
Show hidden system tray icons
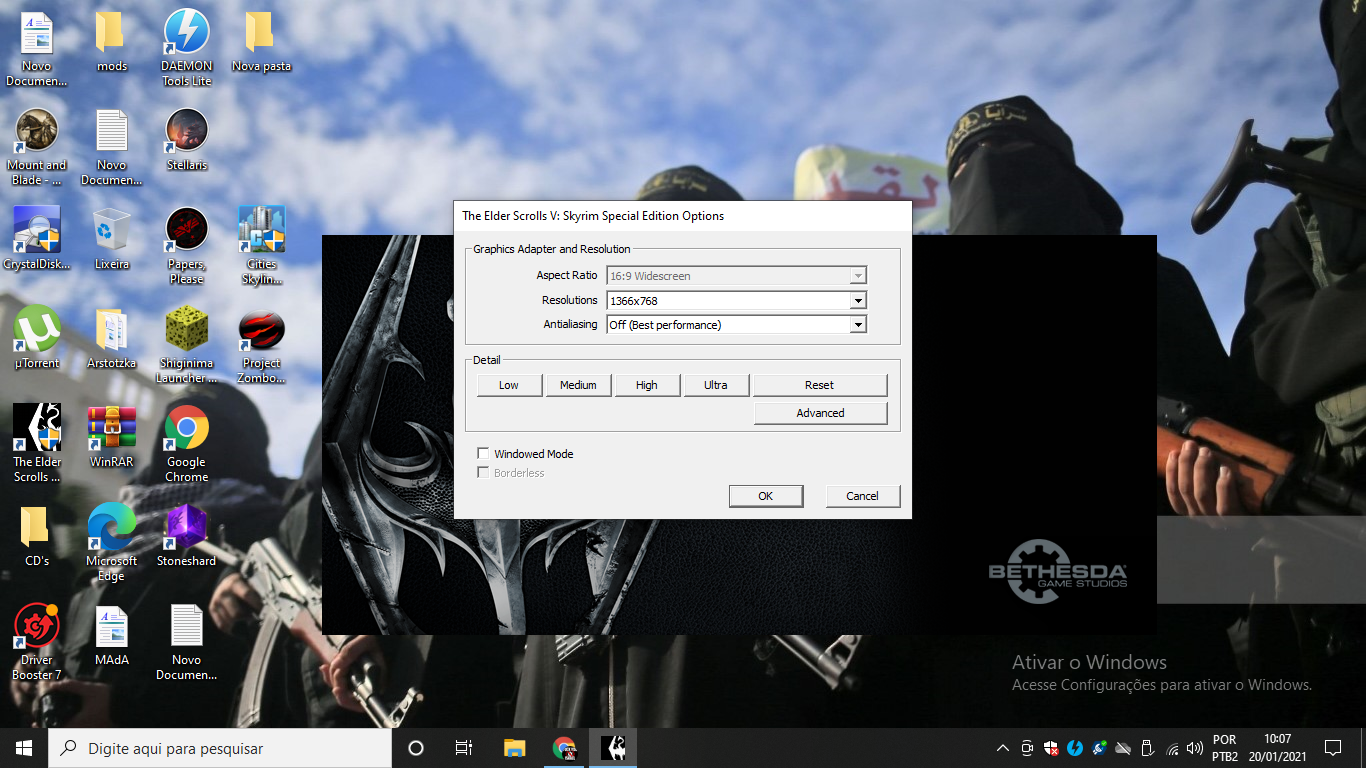pos(1003,748)
